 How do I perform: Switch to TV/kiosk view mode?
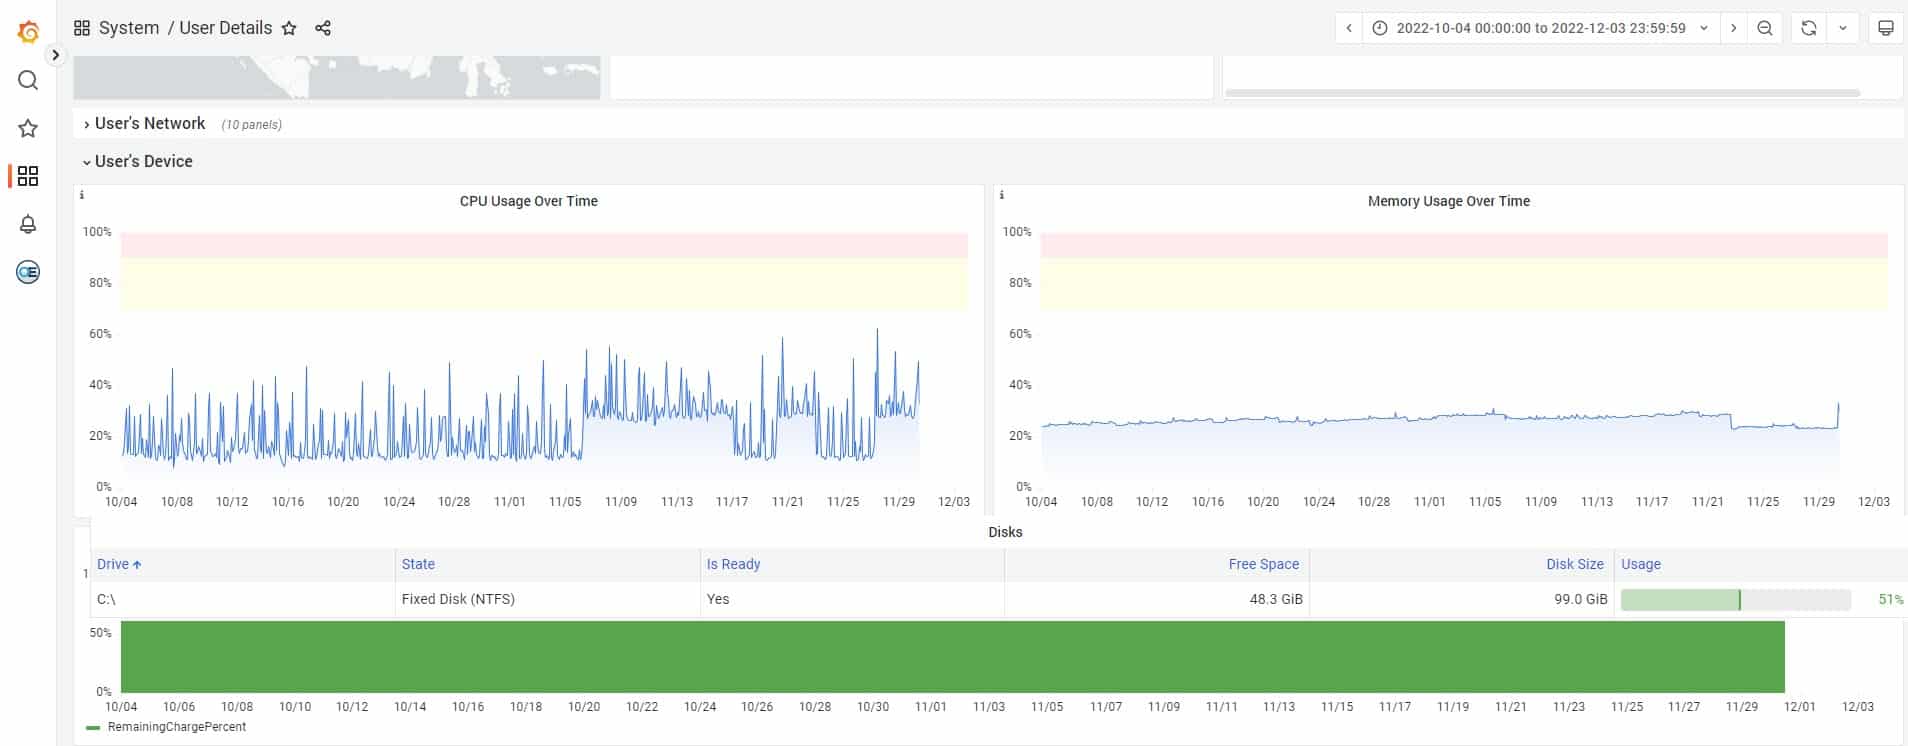point(1885,28)
